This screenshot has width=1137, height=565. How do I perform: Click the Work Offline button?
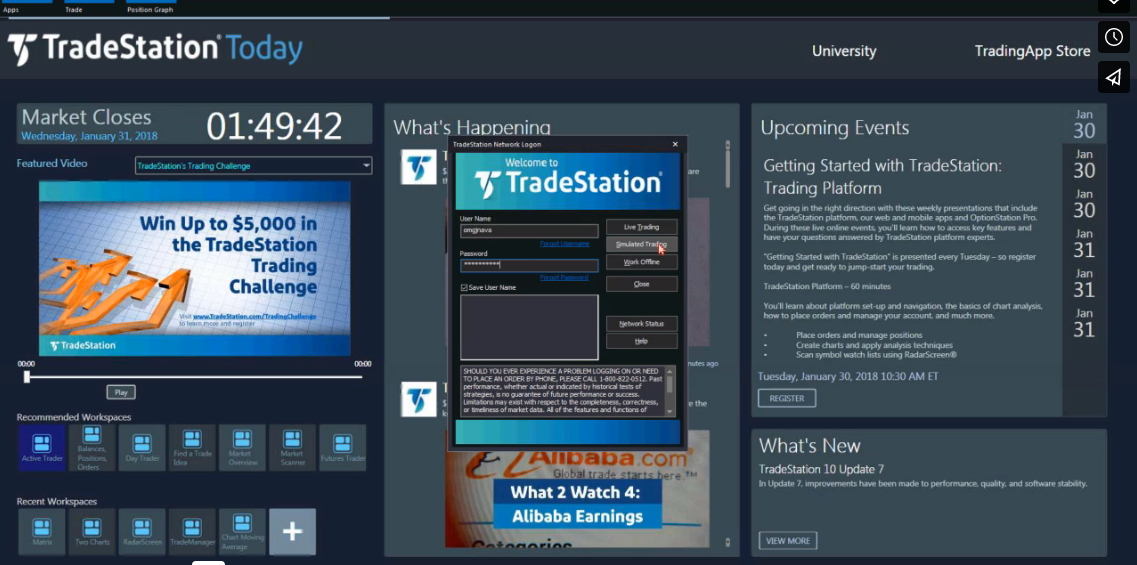pyautogui.click(x=642, y=262)
